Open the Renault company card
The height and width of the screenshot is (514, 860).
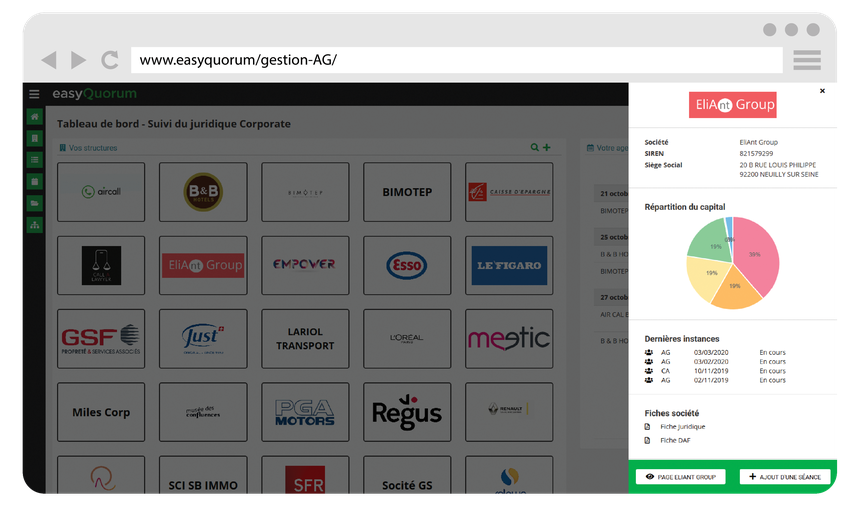(509, 412)
